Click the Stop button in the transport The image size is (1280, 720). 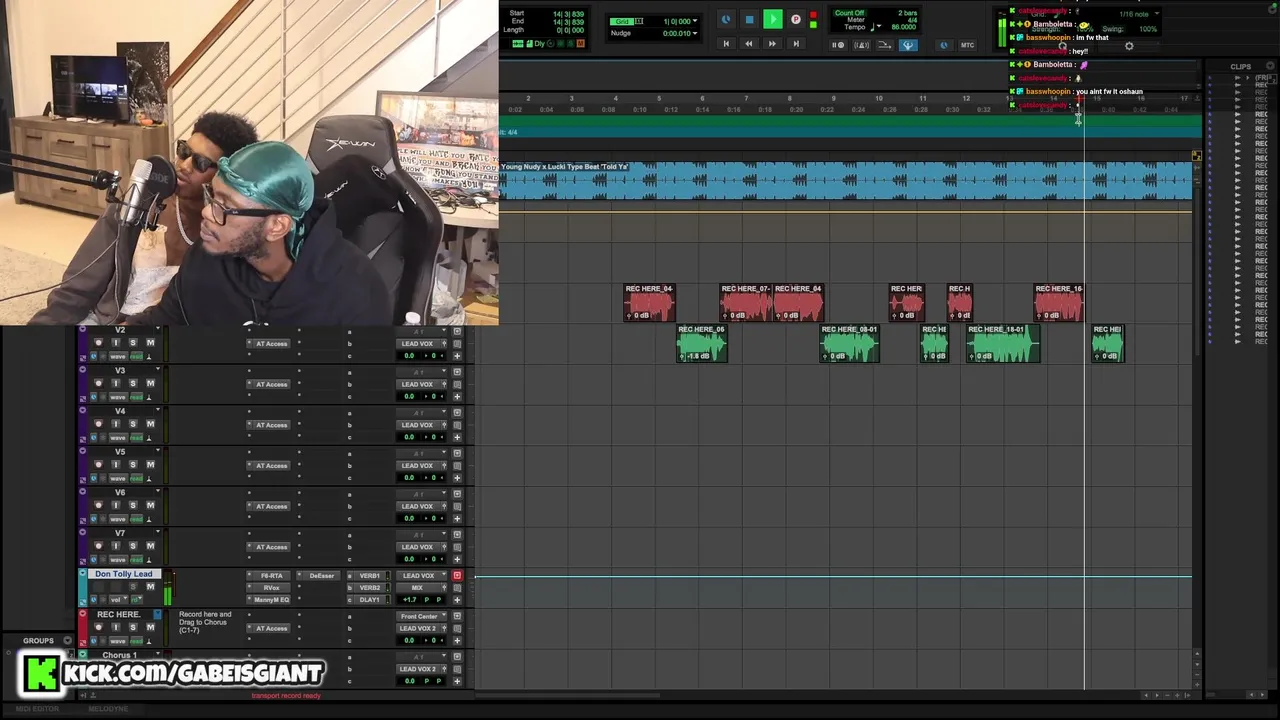[x=749, y=19]
